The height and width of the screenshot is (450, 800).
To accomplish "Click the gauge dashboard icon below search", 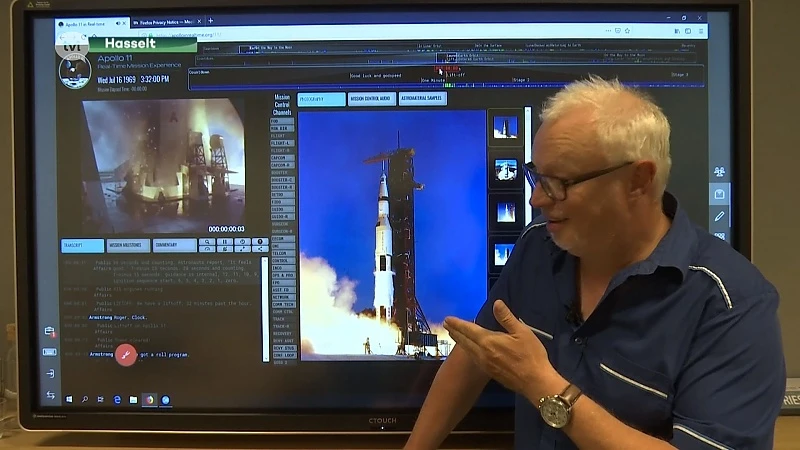I will point(207,249).
